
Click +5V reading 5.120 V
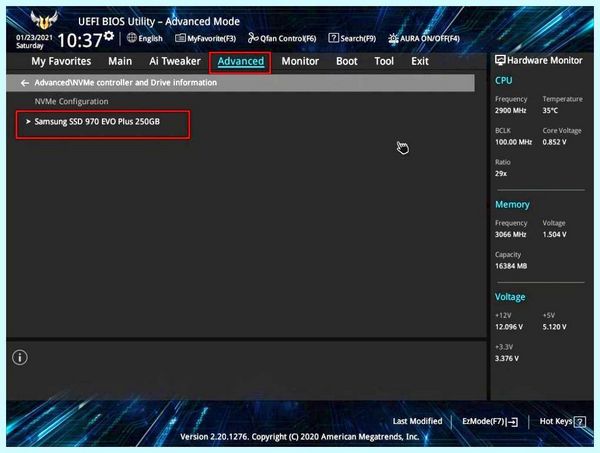point(554,327)
